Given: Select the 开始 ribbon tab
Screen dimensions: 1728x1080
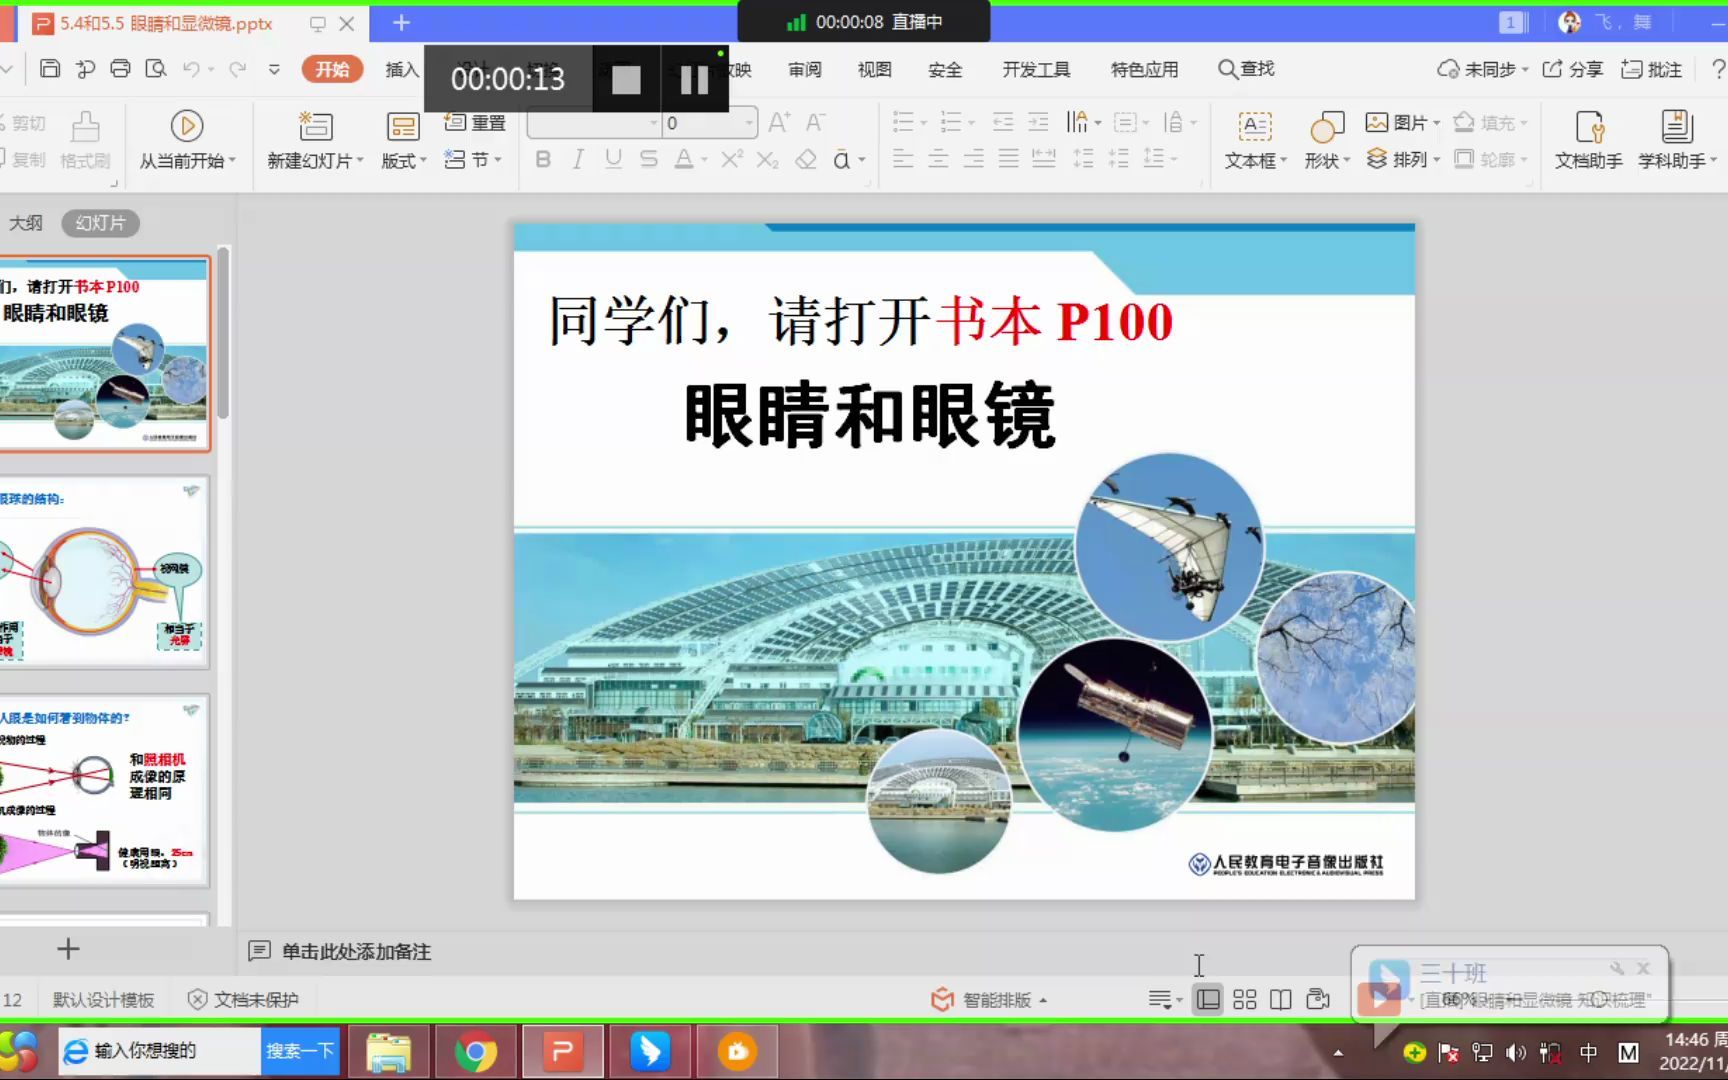Looking at the screenshot, I should (332, 69).
